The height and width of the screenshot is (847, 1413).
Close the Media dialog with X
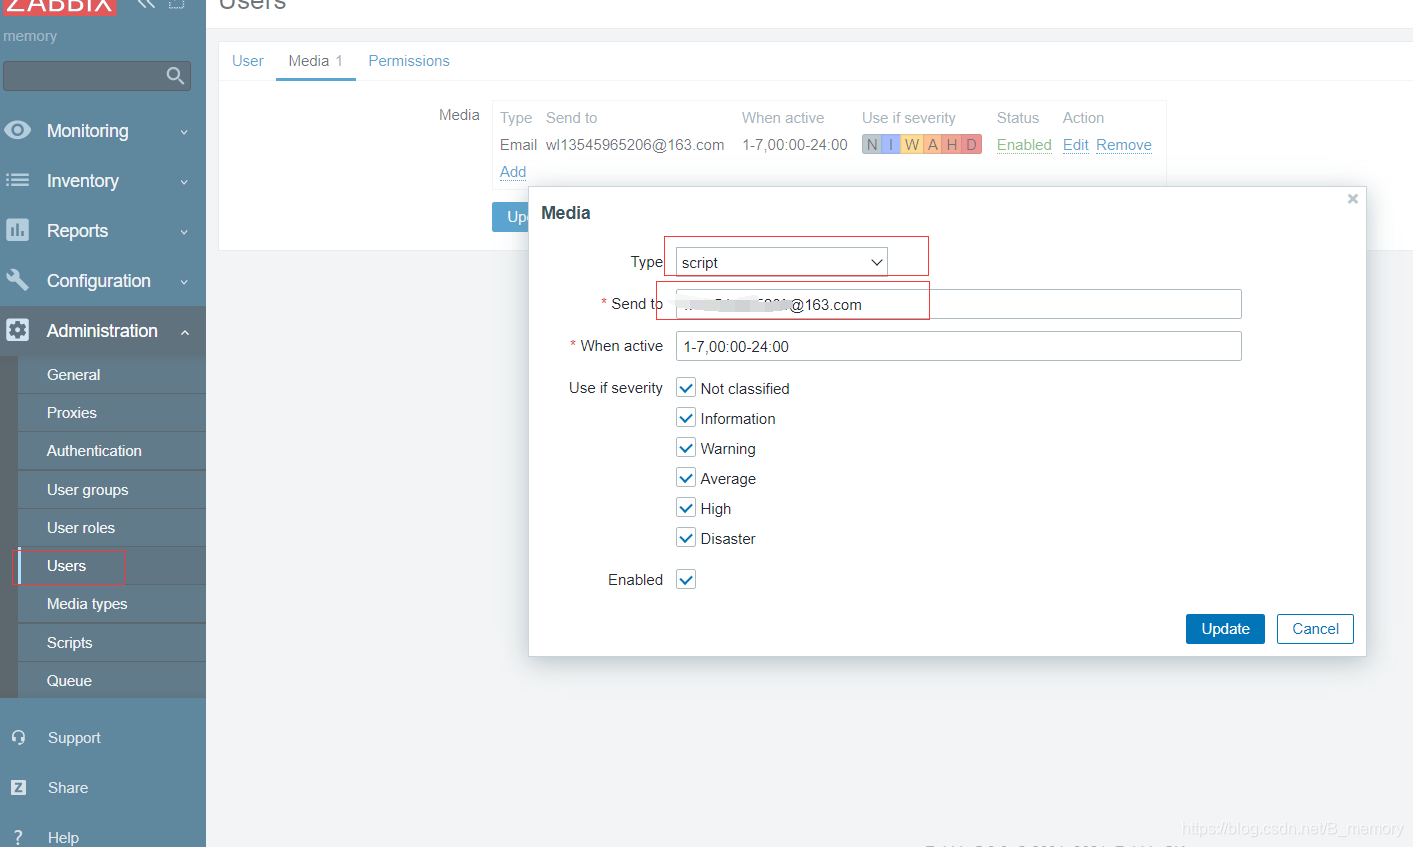click(1352, 199)
